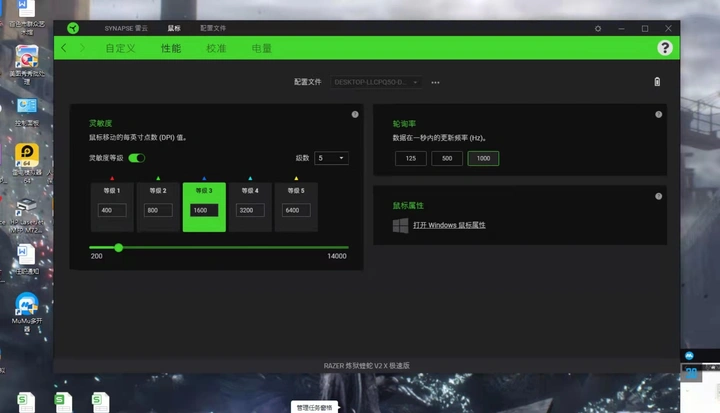Select 500 Hz polling rate
Viewport: 720px width, 413px height.
pyautogui.click(x=447, y=158)
